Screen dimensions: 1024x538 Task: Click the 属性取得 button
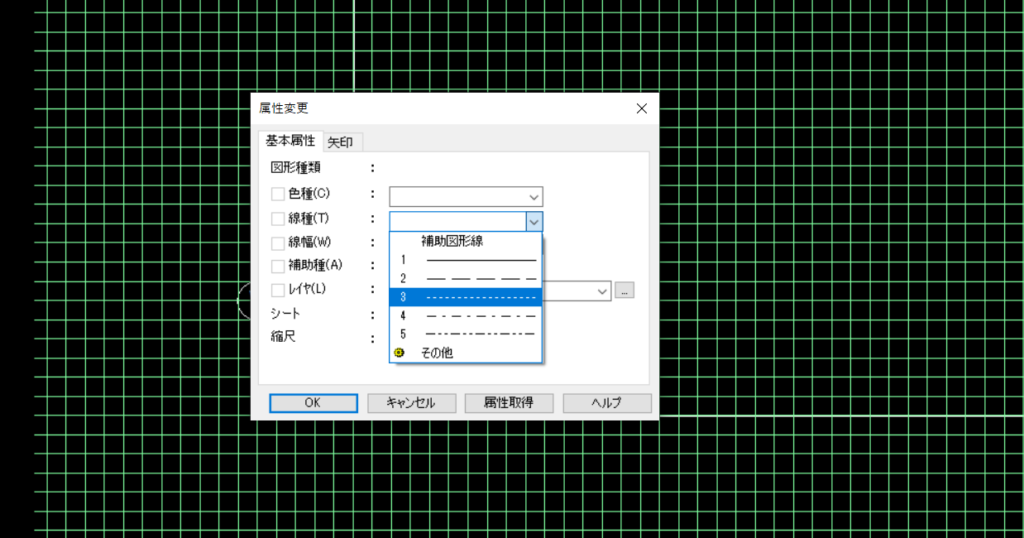point(508,403)
